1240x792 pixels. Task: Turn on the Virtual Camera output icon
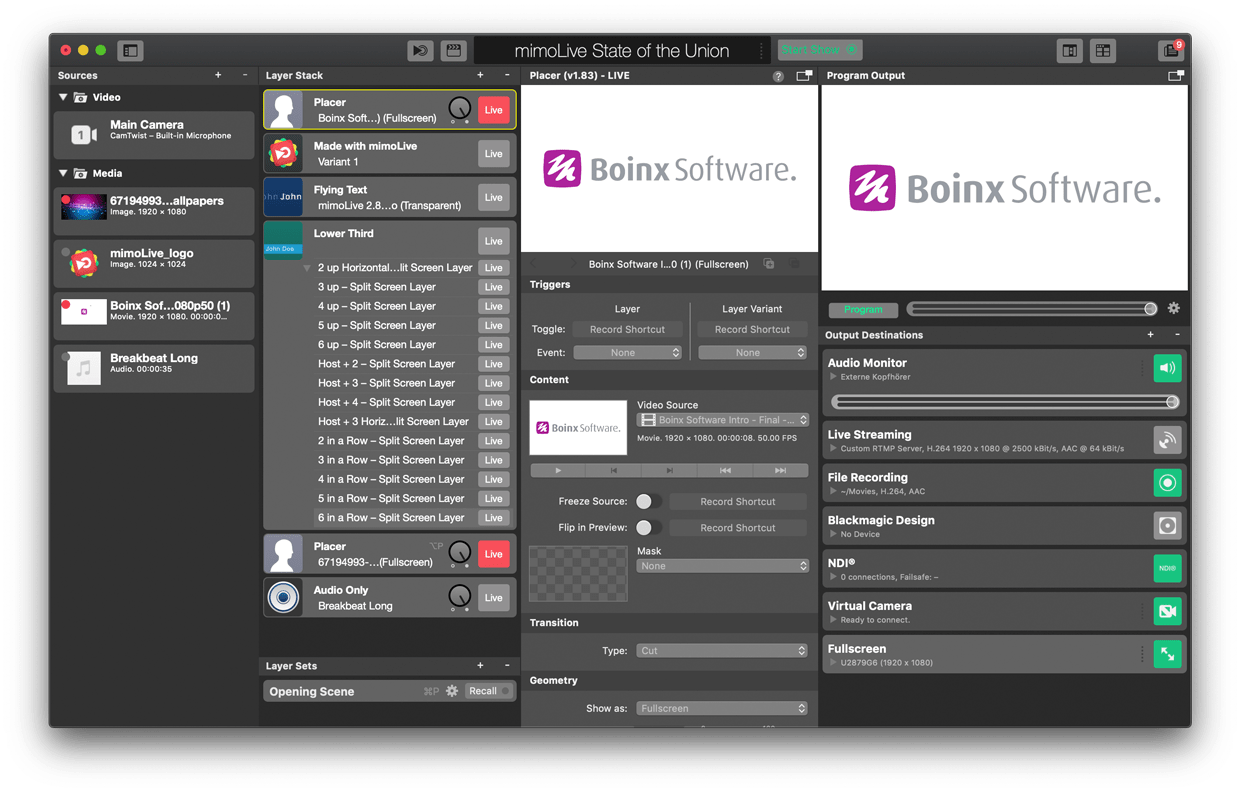[1167, 611]
